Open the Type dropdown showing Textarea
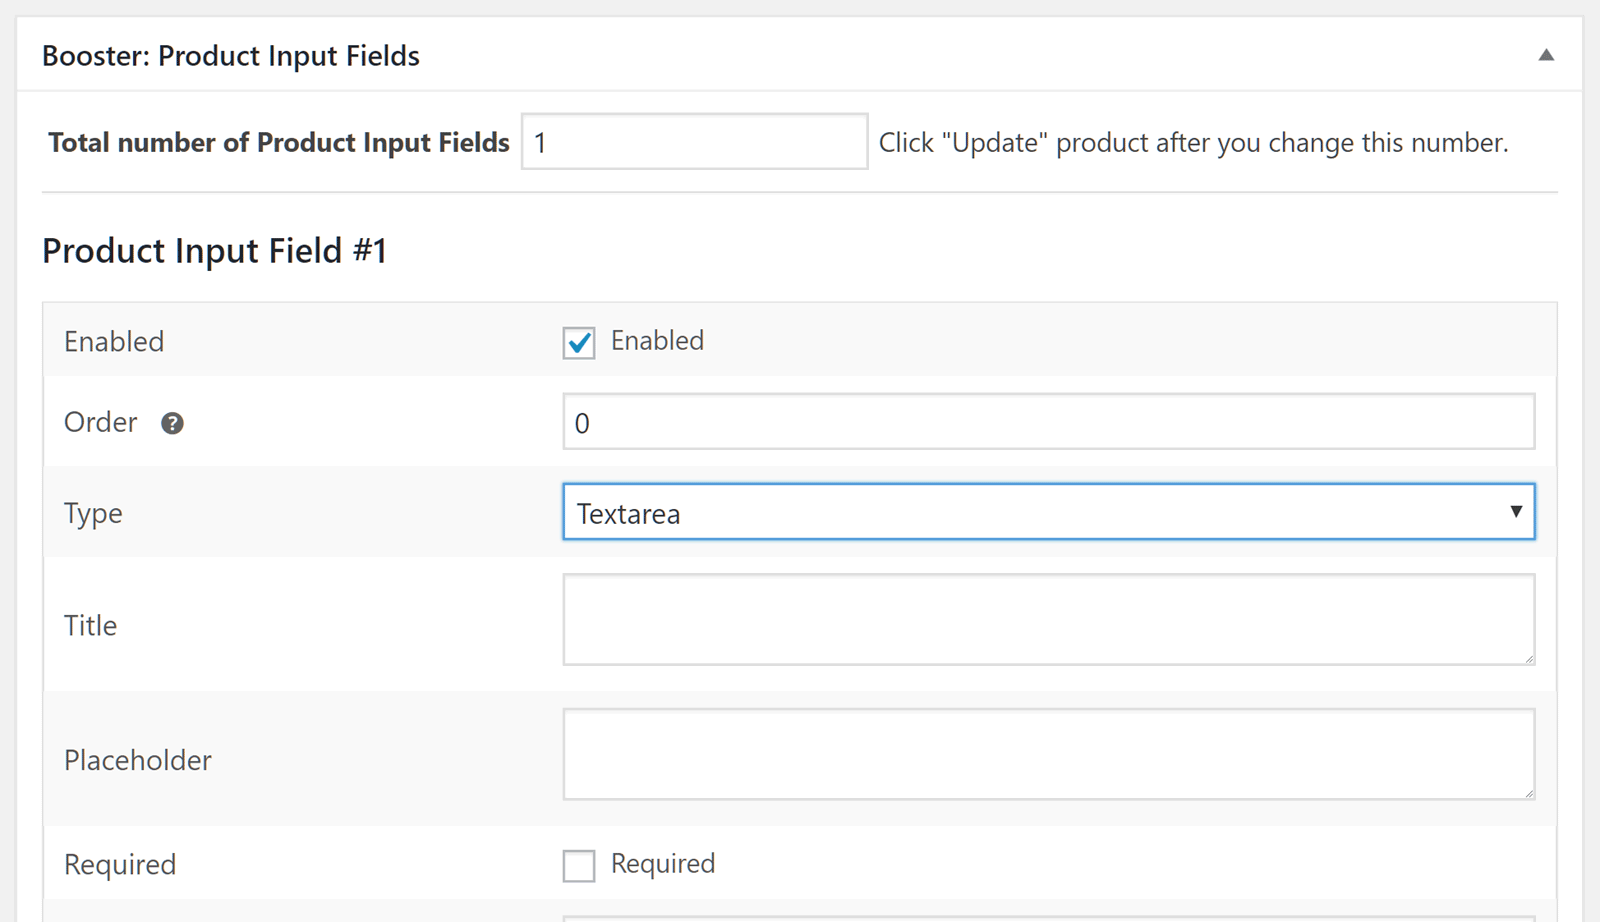Viewport: 1600px width, 922px height. 1048,512
